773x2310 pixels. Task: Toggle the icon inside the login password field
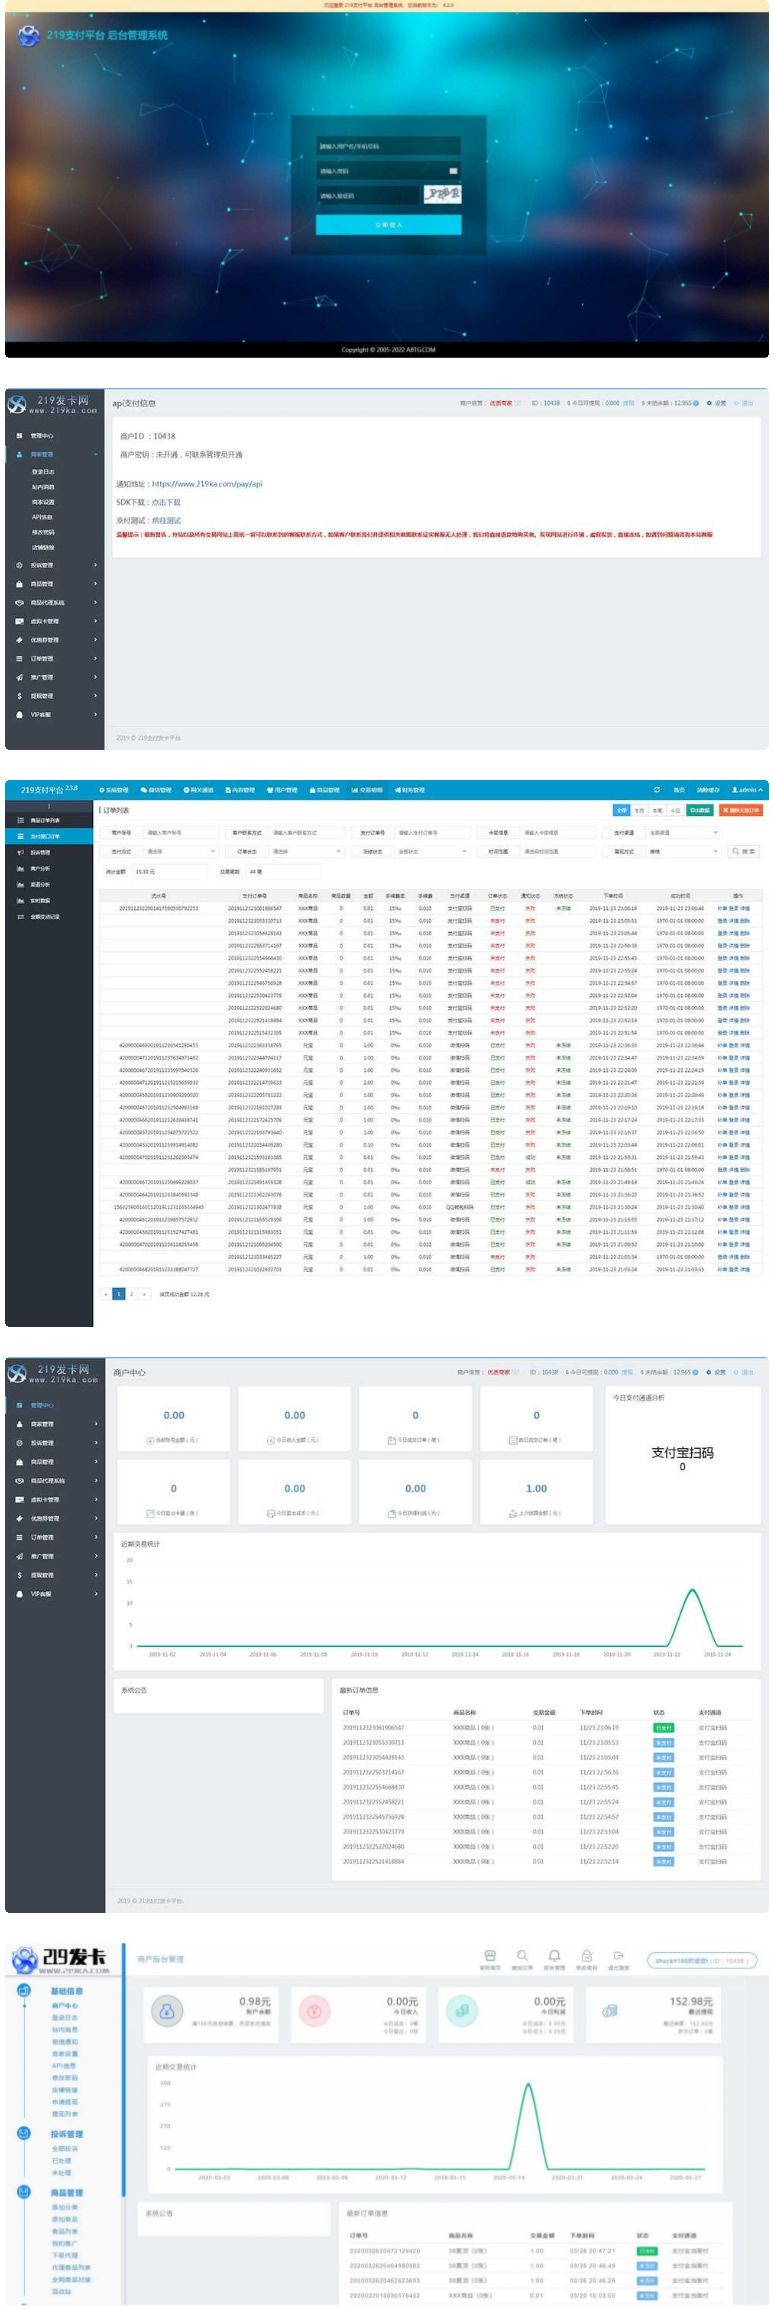pyautogui.click(x=453, y=171)
